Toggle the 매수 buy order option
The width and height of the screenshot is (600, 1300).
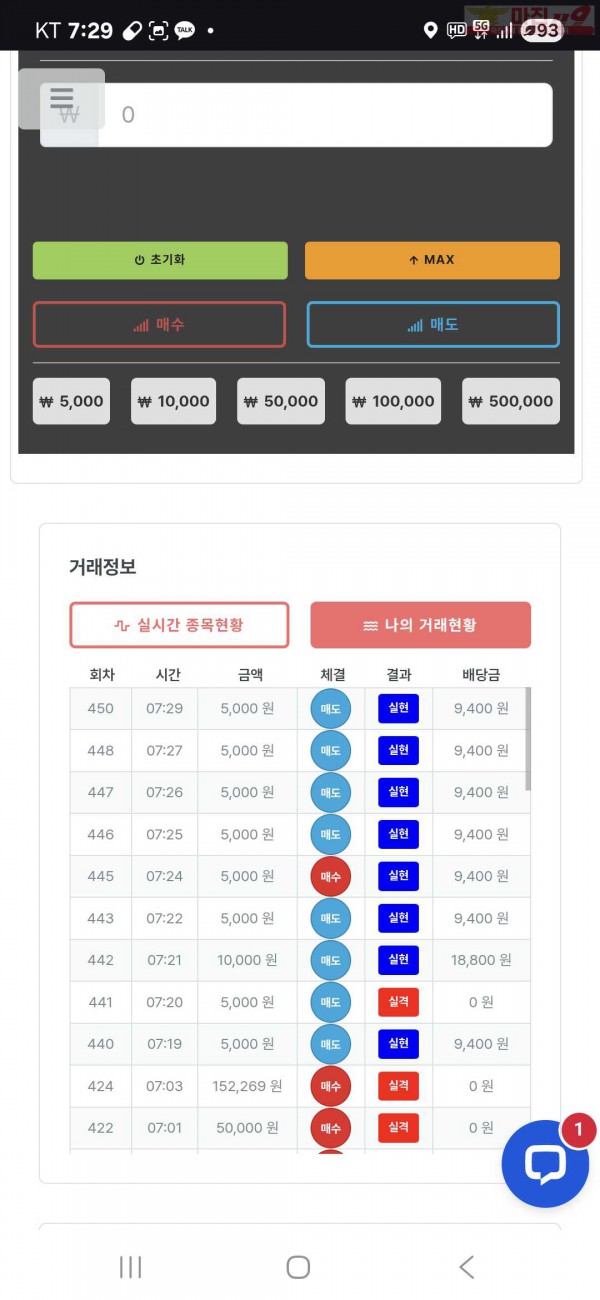pos(160,325)
